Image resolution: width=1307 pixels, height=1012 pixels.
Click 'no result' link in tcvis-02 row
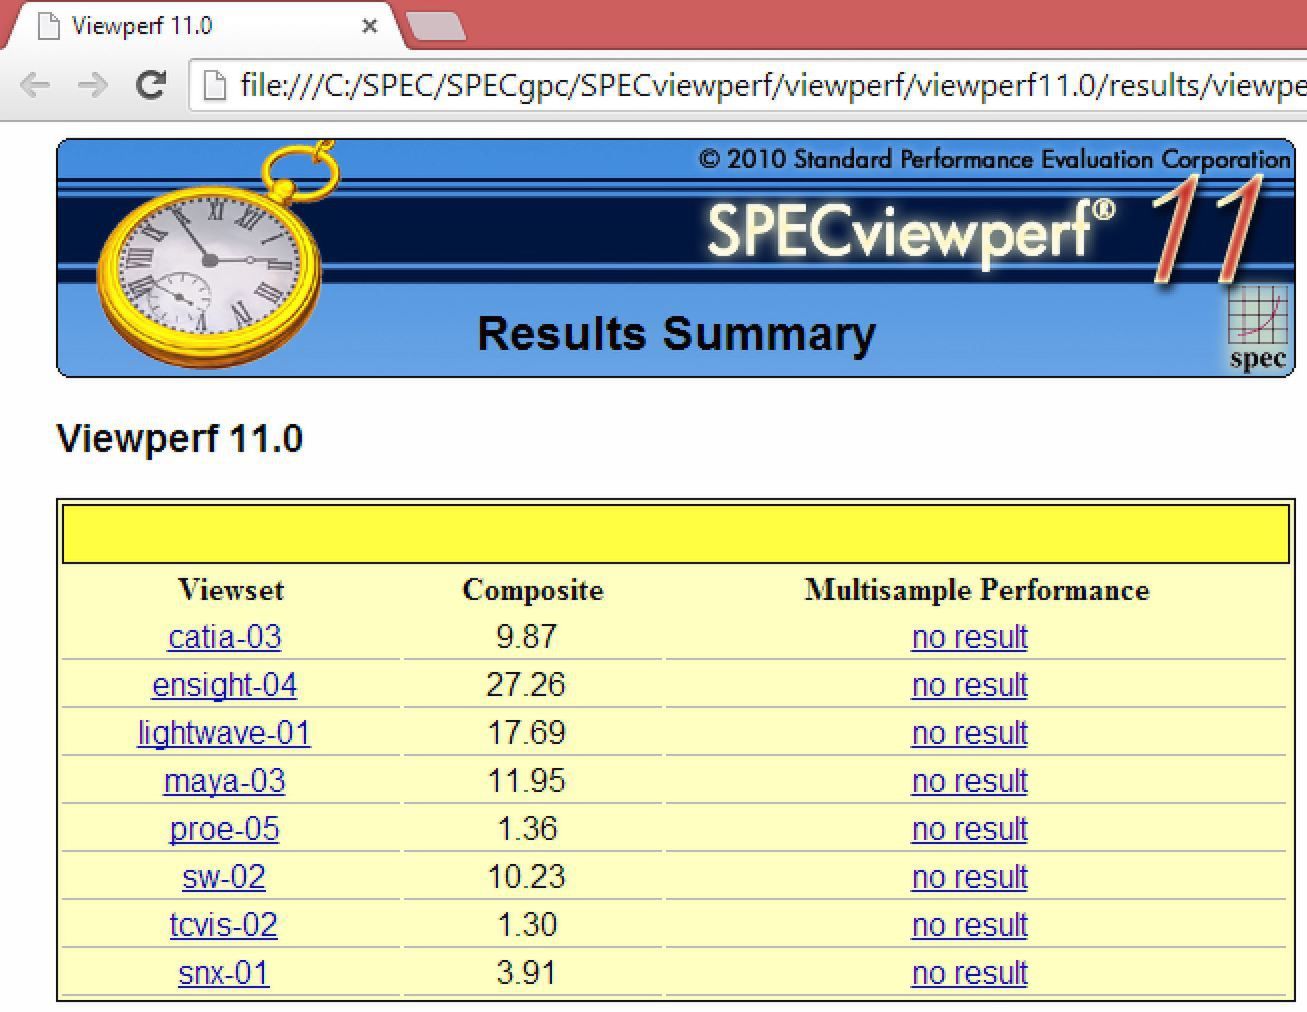pos(970,925)
